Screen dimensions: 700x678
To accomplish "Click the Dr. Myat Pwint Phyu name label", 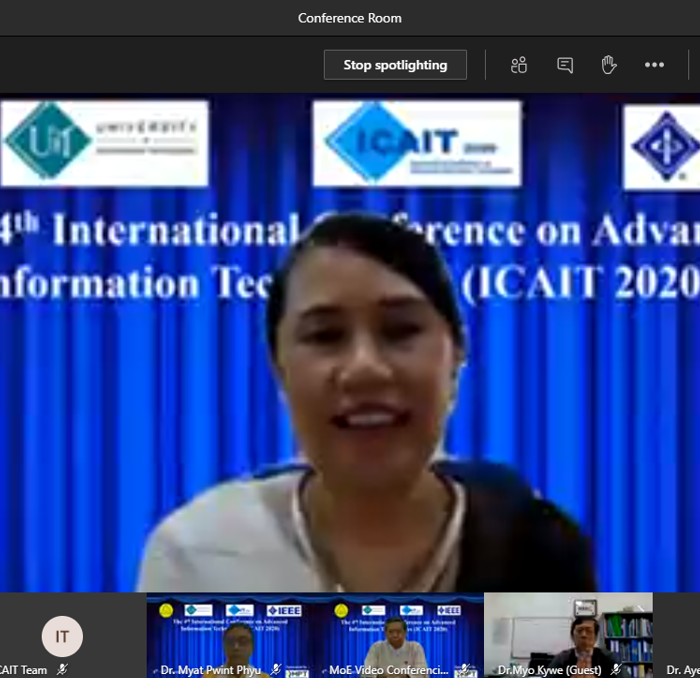I will tap(209, 670).
